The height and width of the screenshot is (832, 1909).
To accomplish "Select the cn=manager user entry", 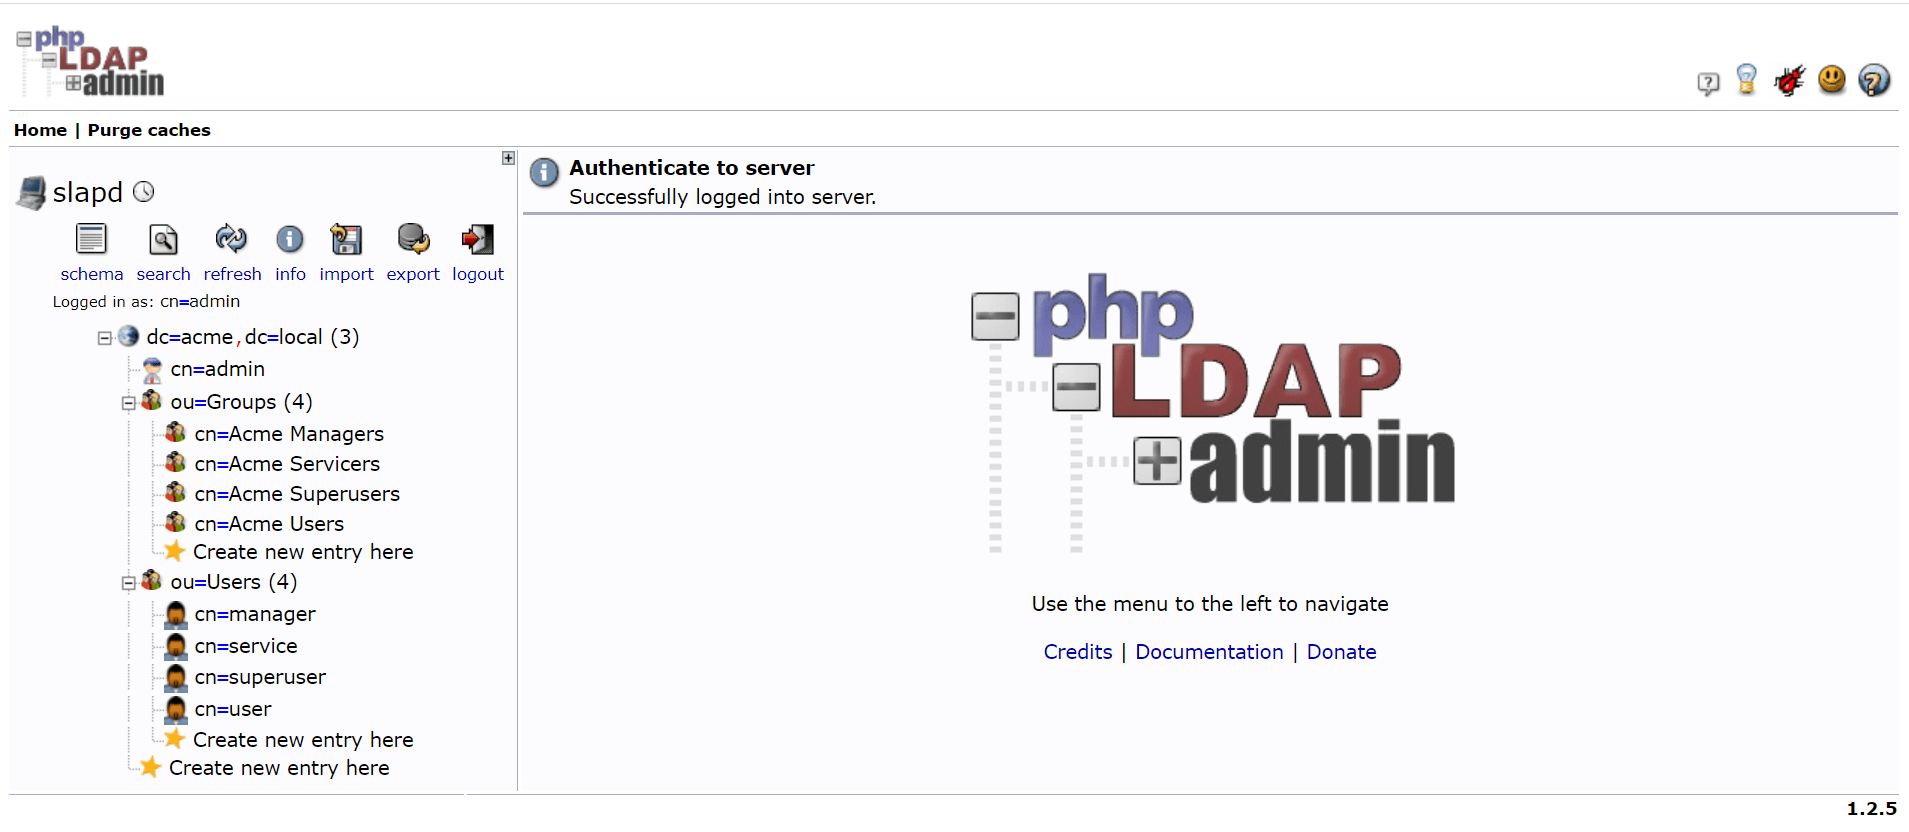I will 255,614.
